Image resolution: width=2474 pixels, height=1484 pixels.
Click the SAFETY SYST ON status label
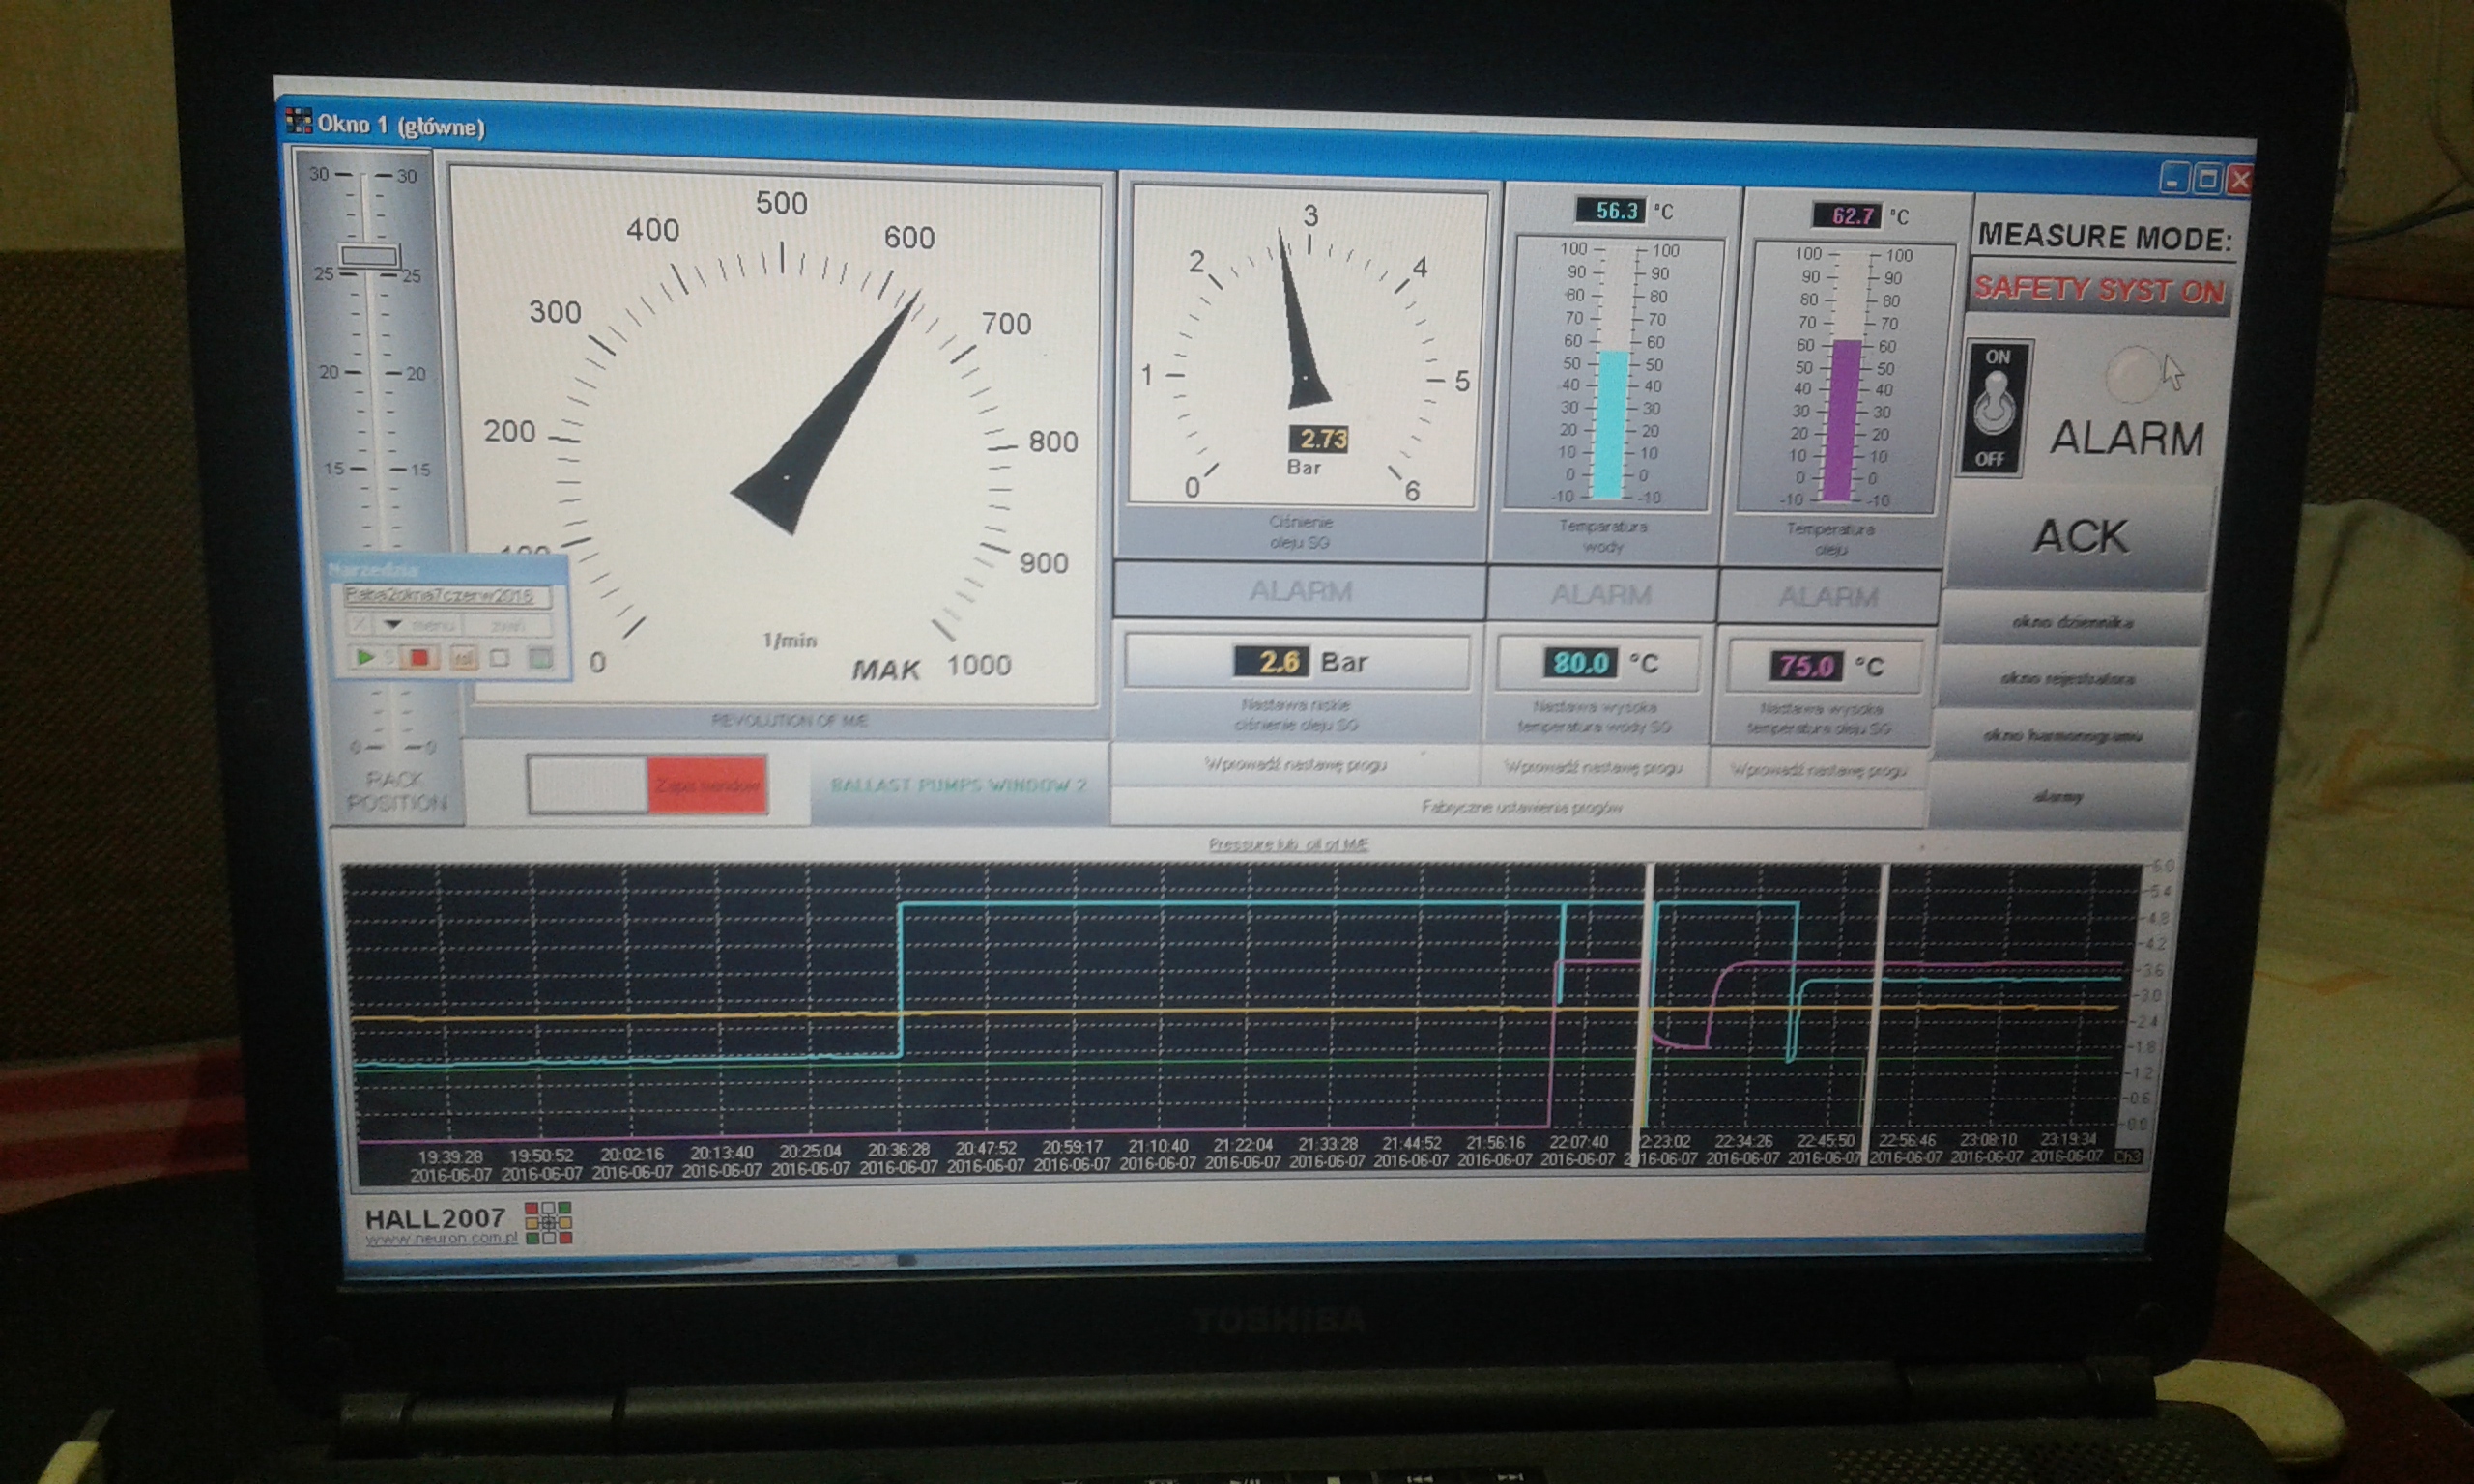2100,289
